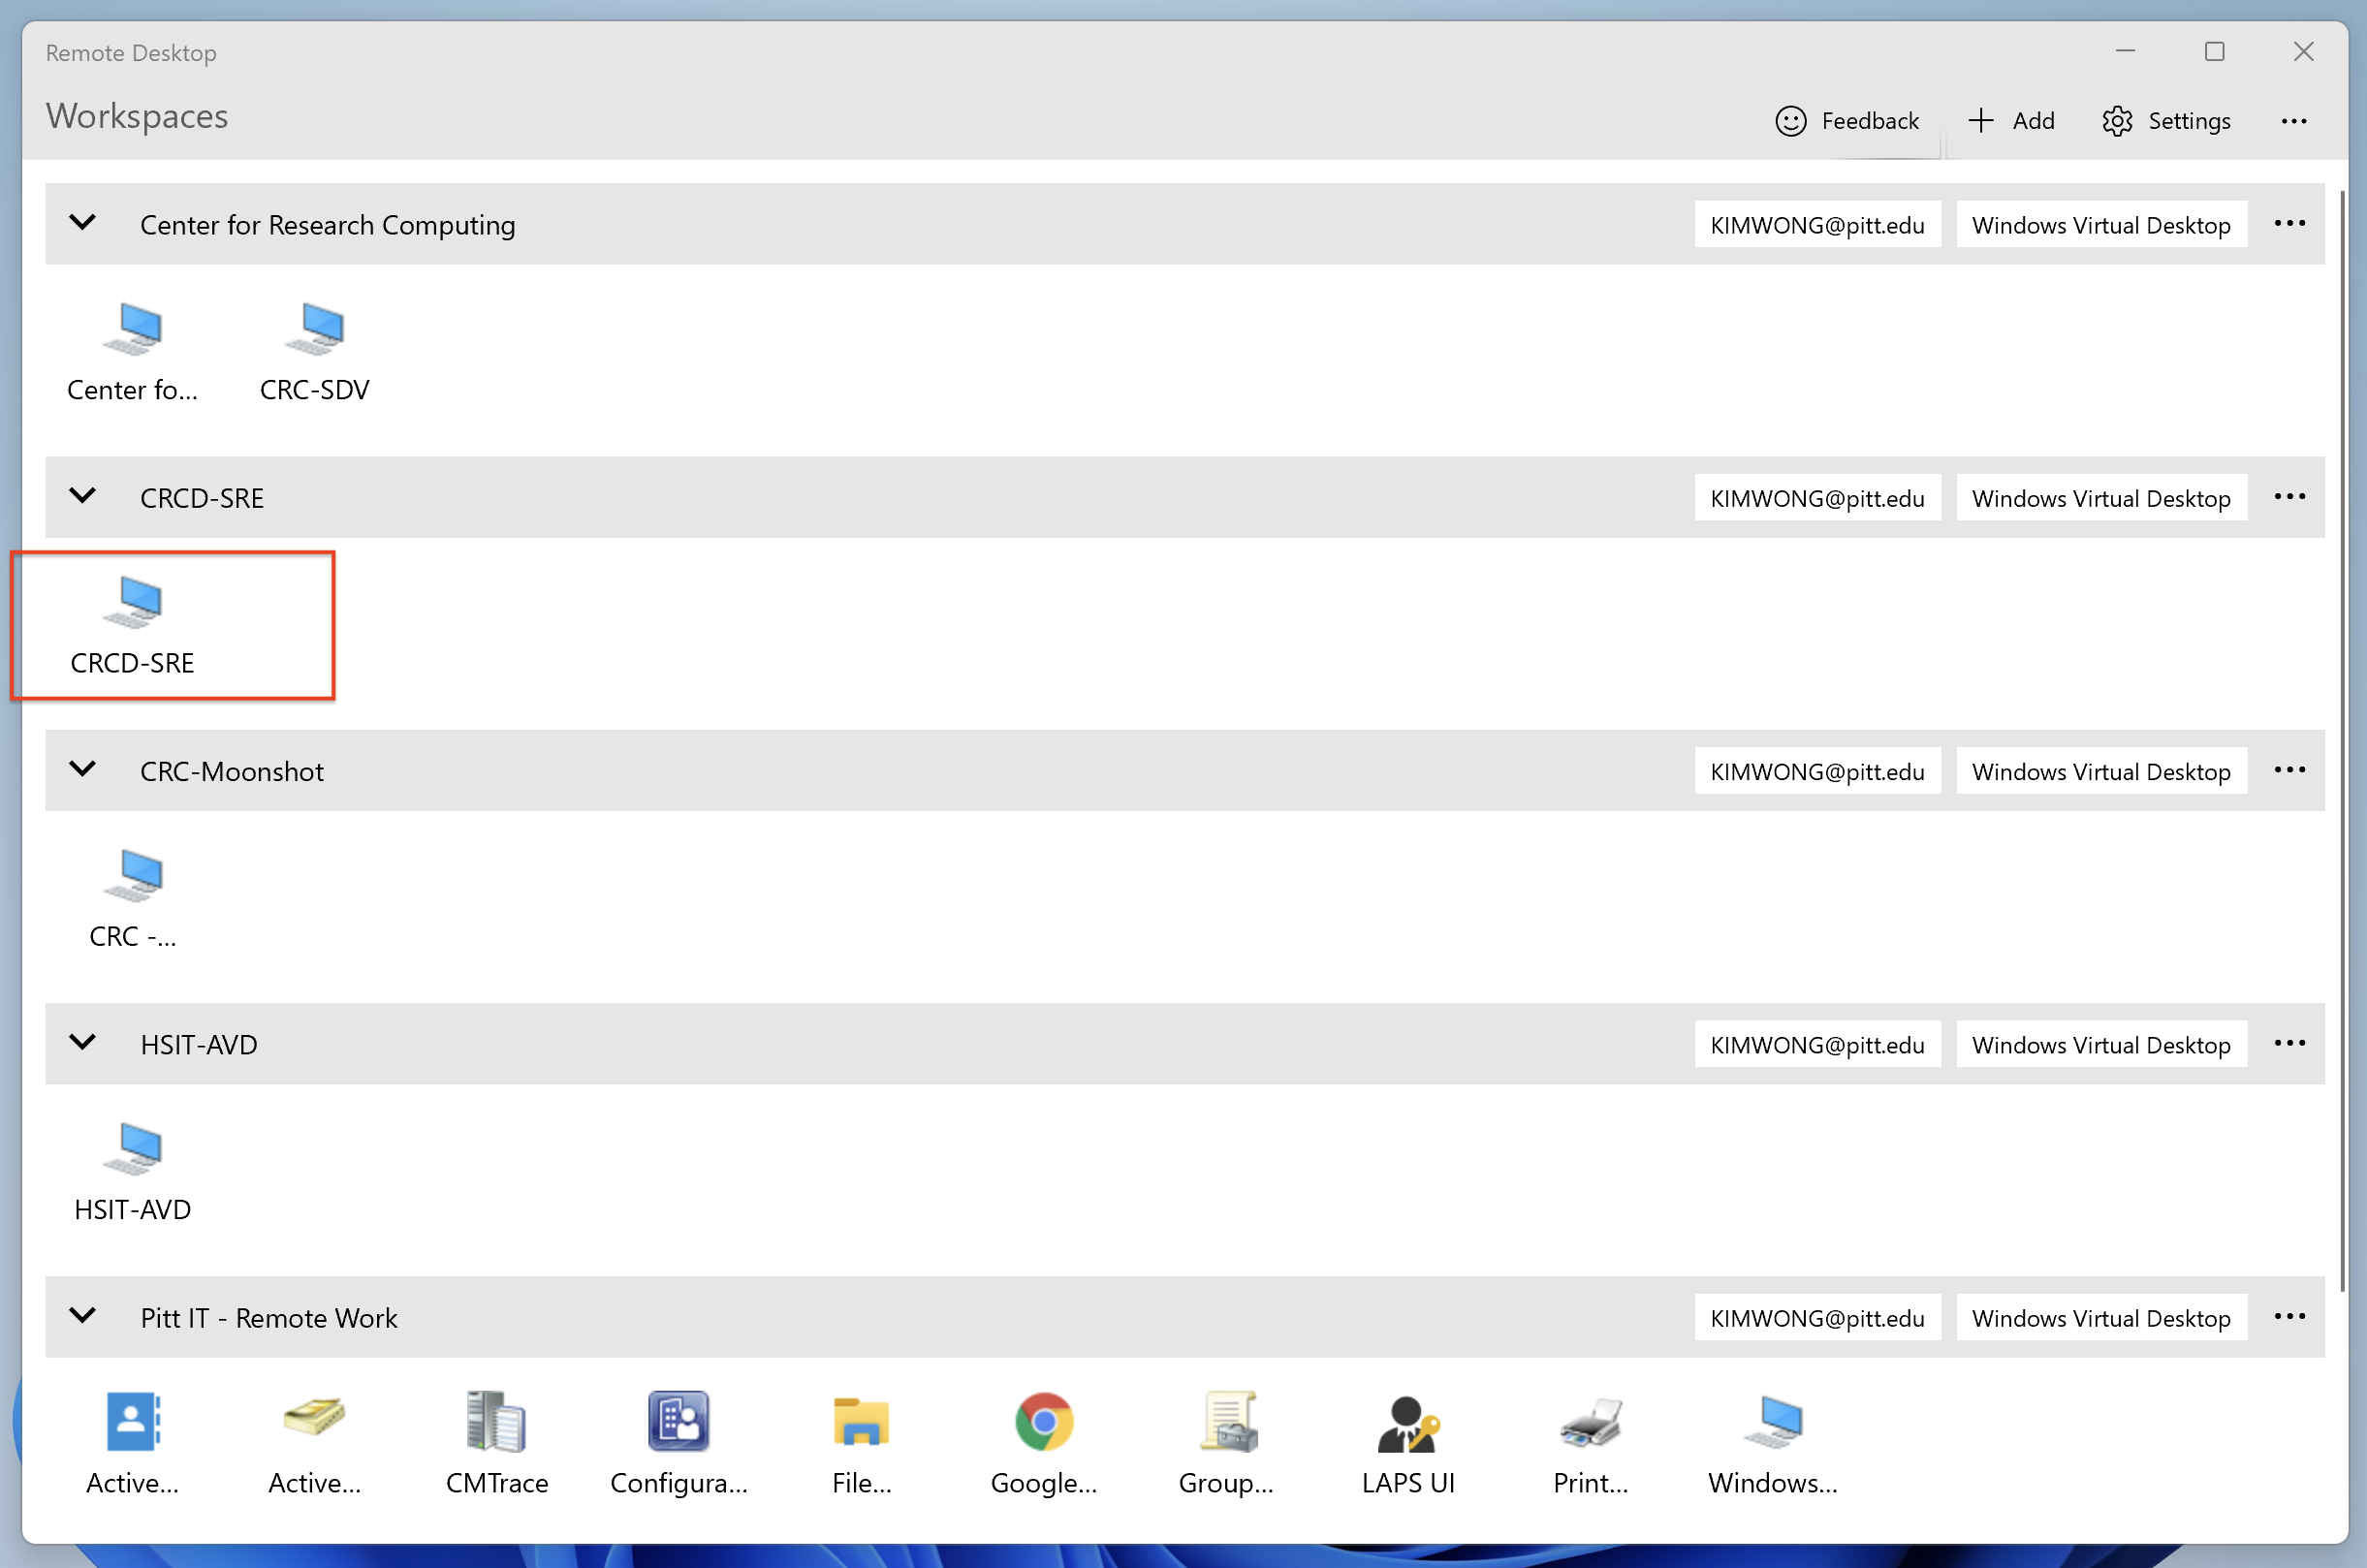This screenshot has width=2367, height=1568.
Task: Open more options for CRC-Moonshot workspace
Action: [x=2289, y=770]
